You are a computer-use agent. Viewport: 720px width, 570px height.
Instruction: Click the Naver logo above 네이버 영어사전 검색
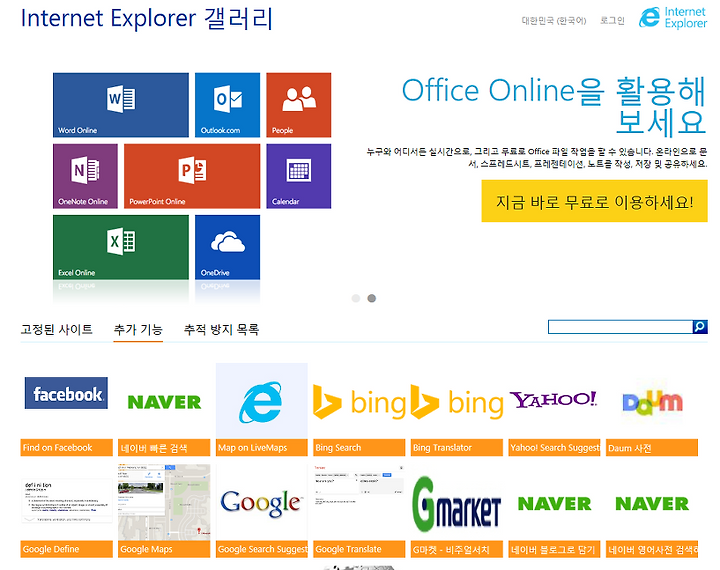point(652,503)
